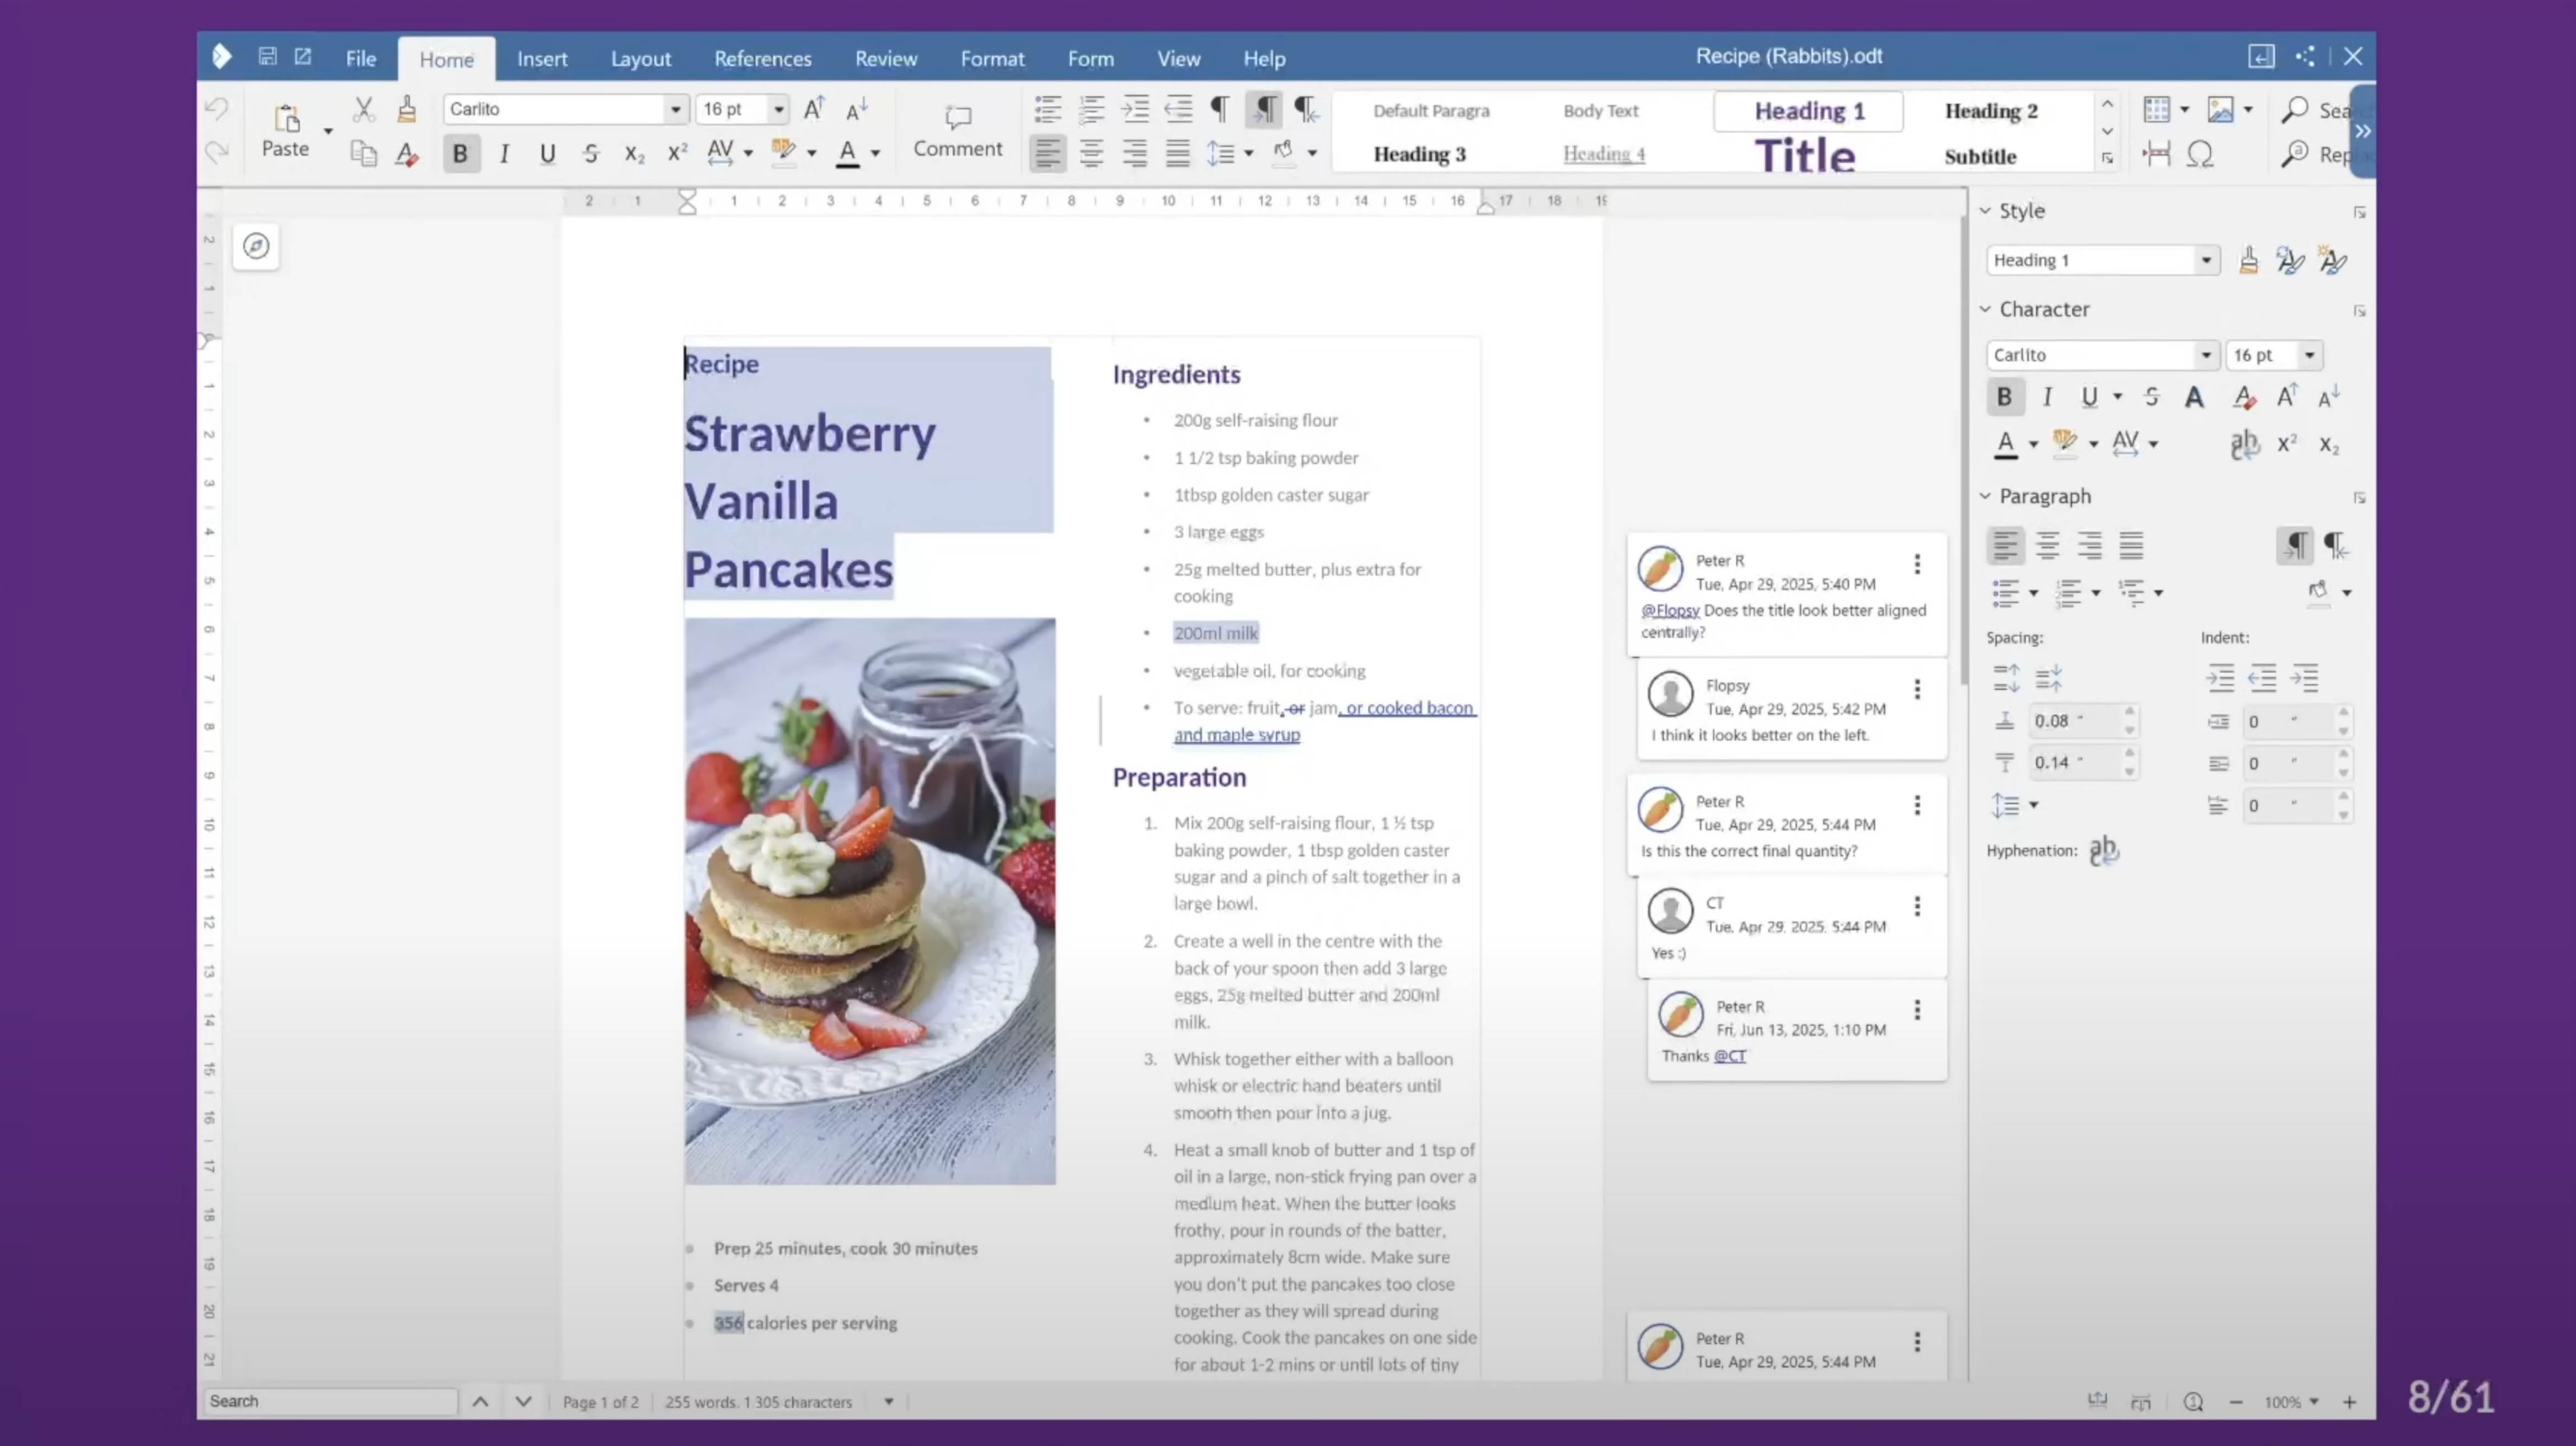Open the Navigator compass icon
2576x1446 pixels.
pos(256,246)
